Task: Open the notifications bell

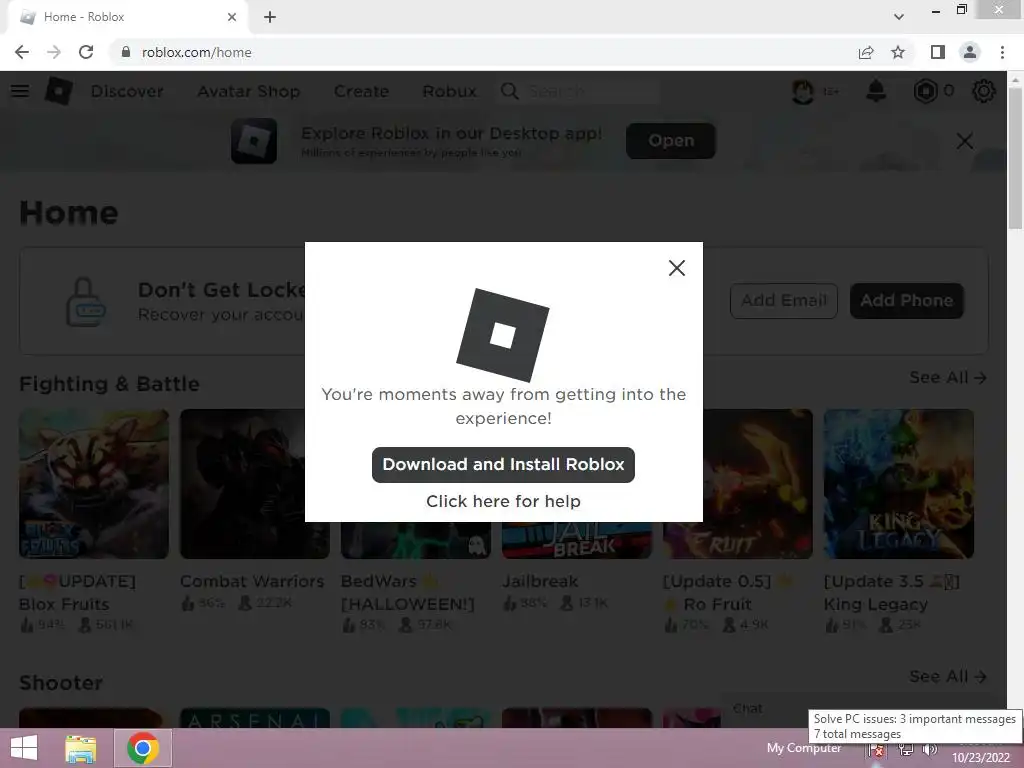Action: click(x=876, y=91)
